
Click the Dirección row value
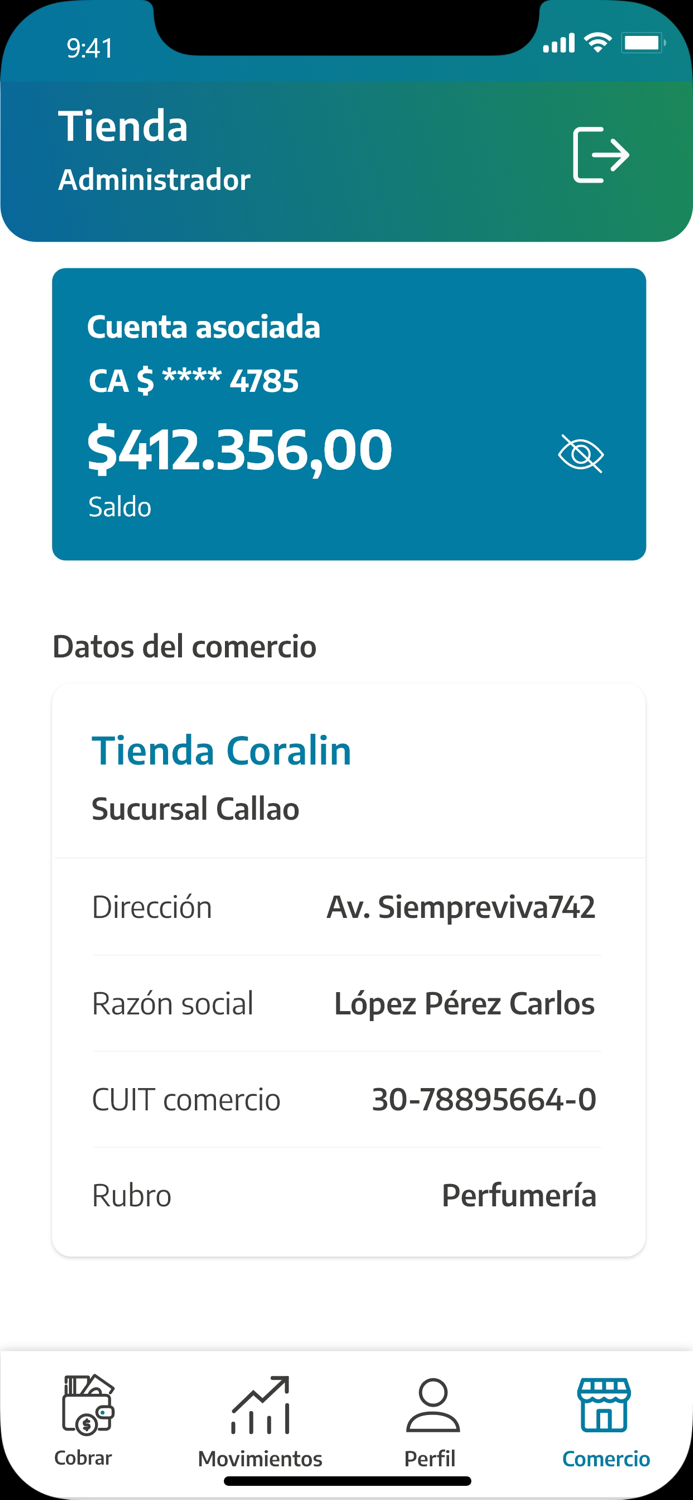pos(461,906)
